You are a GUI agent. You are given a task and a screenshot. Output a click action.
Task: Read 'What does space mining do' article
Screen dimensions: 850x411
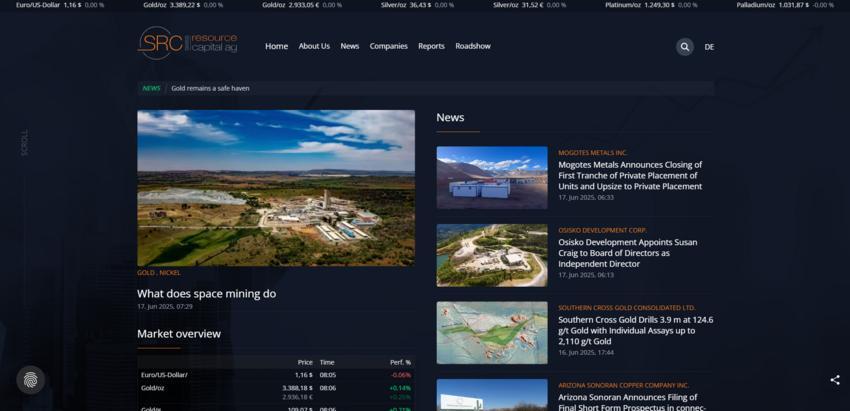click(x=206, y=294)
